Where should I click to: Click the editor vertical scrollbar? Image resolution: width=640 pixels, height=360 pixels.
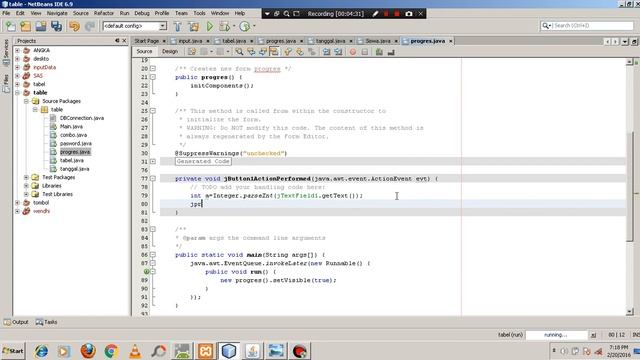pyautogui.click(x=630, y=188)
